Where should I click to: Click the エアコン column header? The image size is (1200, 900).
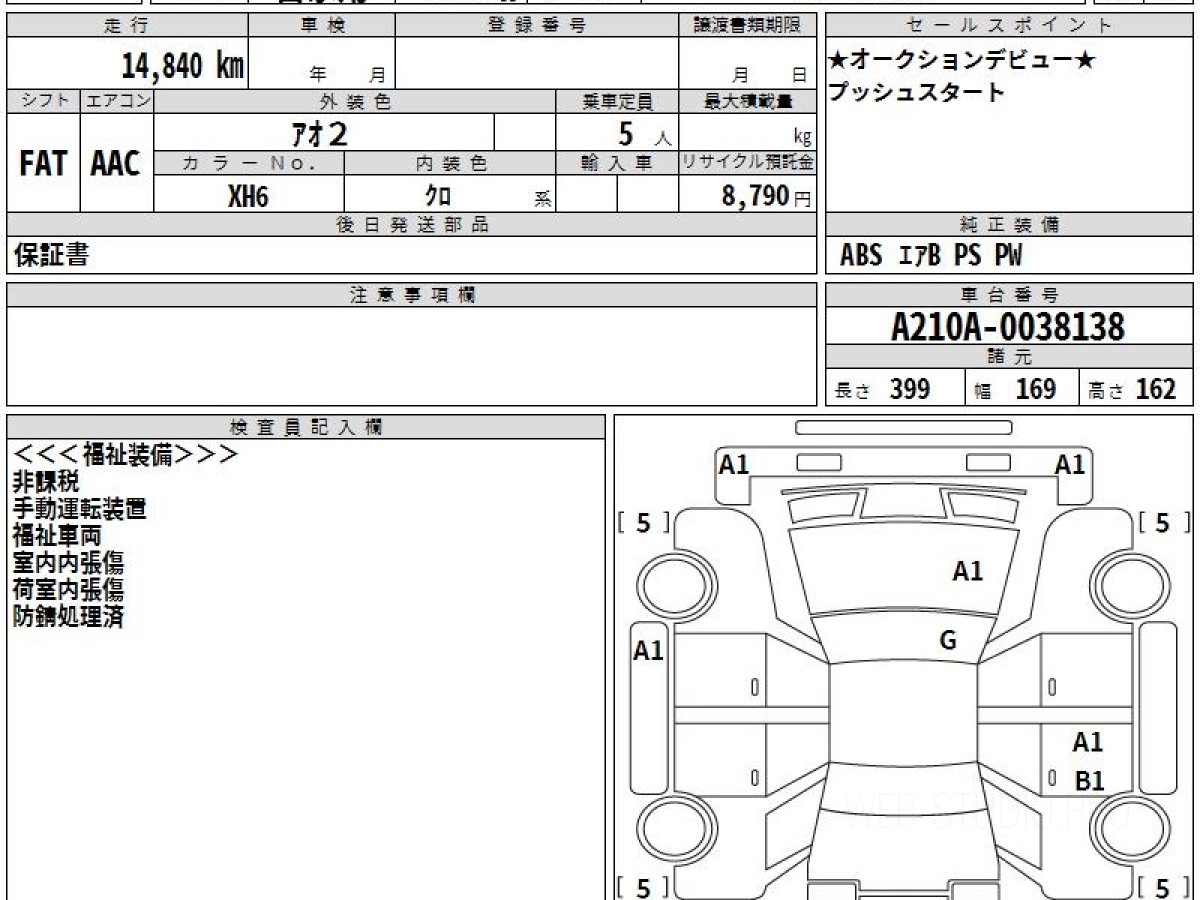point(117,101)
